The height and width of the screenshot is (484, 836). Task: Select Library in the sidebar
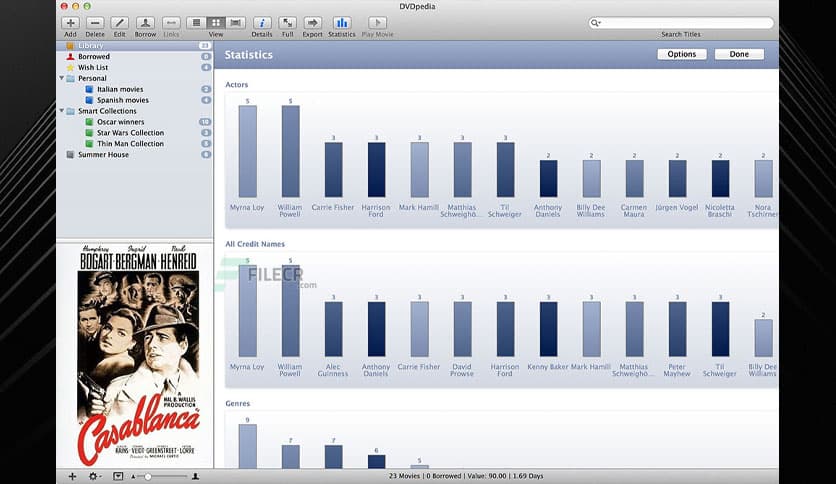(x=134, y=46)
